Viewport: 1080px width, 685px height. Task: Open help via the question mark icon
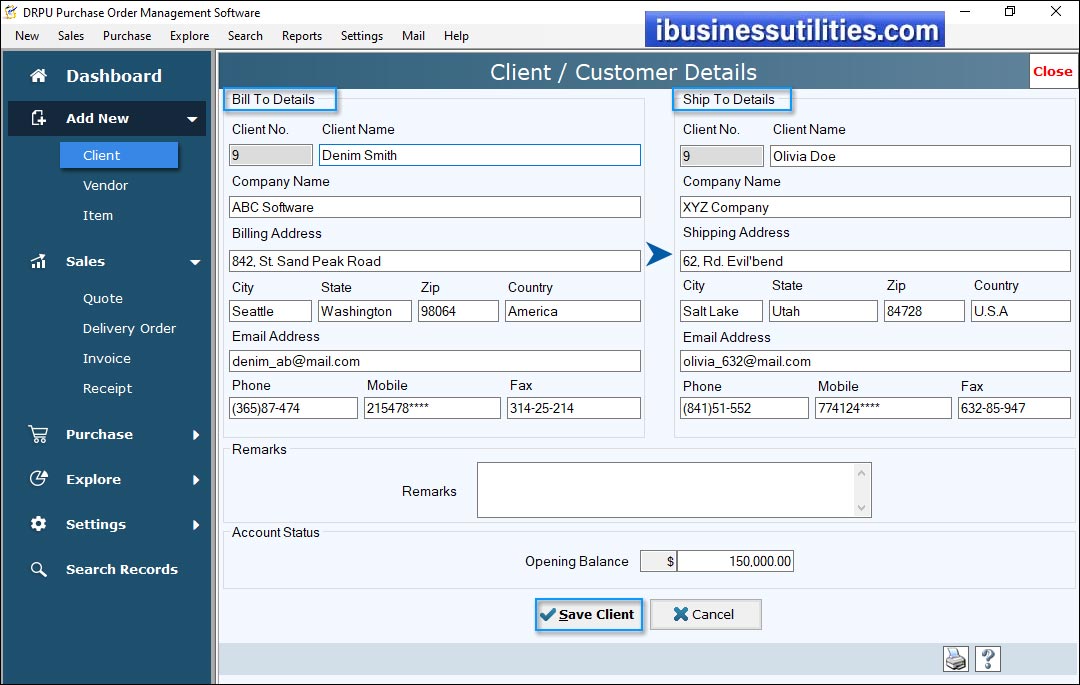point(987,659)
